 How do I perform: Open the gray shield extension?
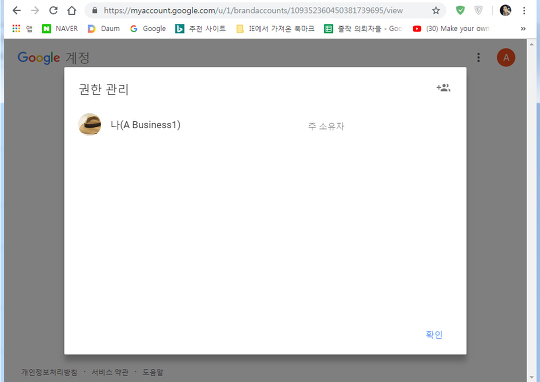pyautogui.click(x=478, y=10)
